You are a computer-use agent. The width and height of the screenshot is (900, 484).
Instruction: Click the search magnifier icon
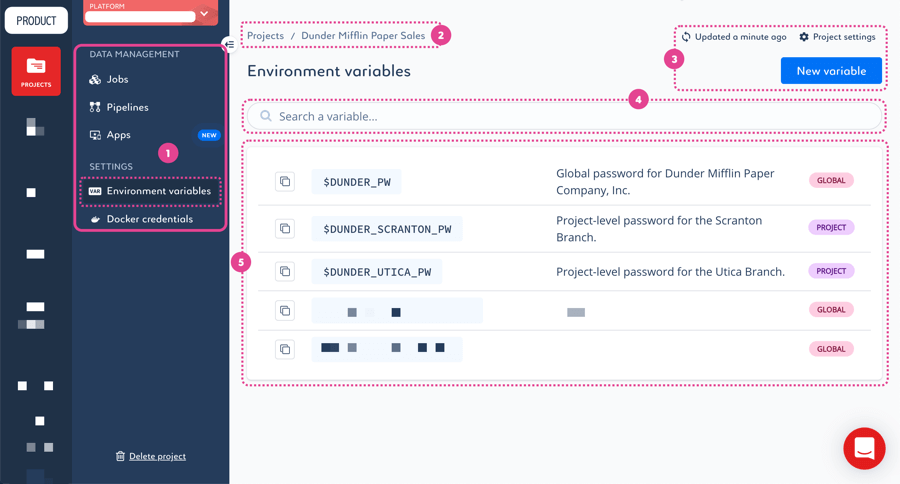pyautogui.click(x=266, y=116)
